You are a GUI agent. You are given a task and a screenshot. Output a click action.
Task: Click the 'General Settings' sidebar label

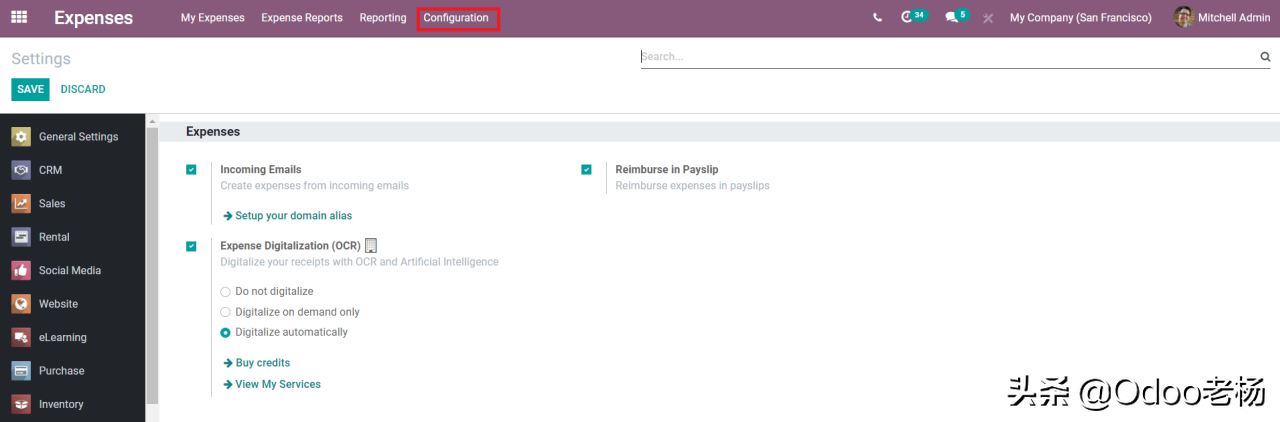[x=78, y=137]
